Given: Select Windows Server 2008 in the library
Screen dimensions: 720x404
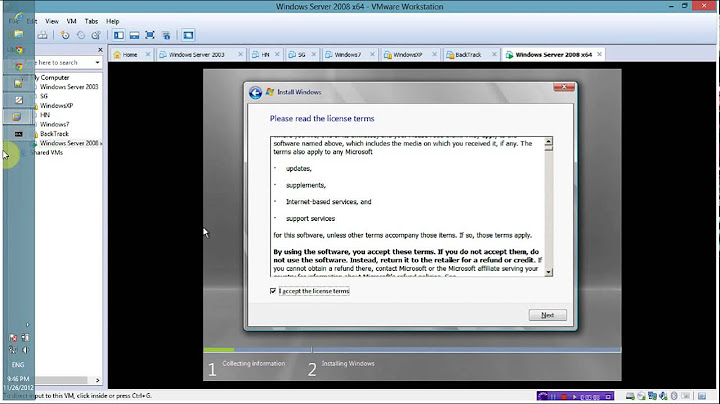Looking at the screenshot, I should [x=69, y=143].
